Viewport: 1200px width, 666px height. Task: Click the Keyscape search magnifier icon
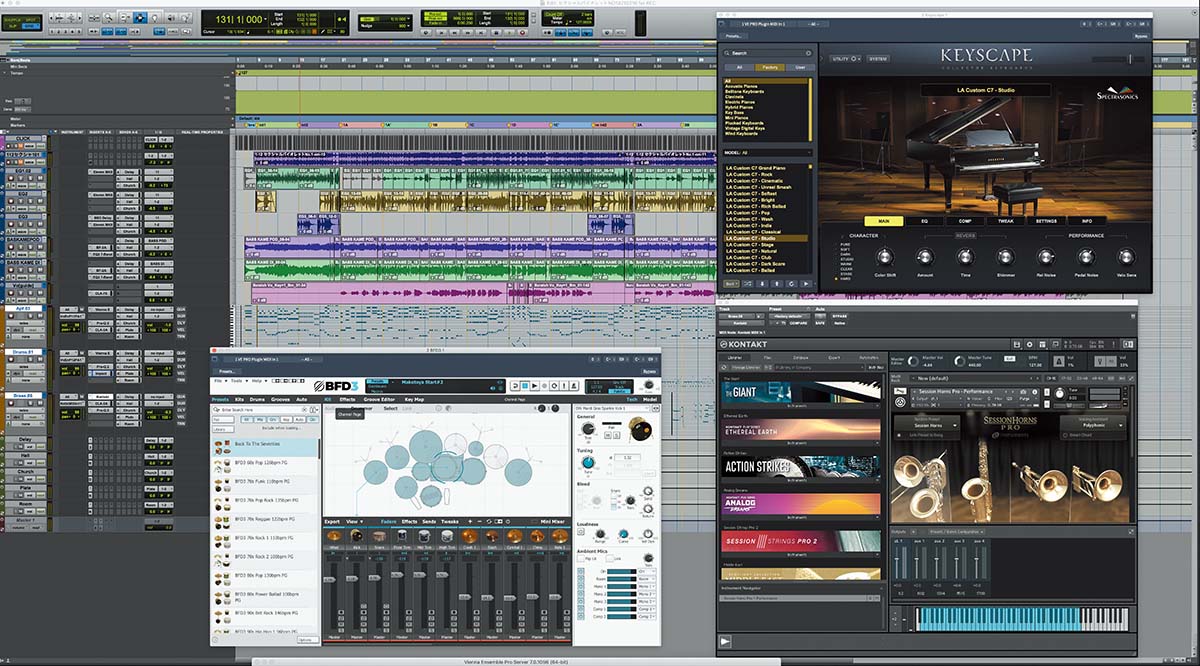(x=727, y=53)
